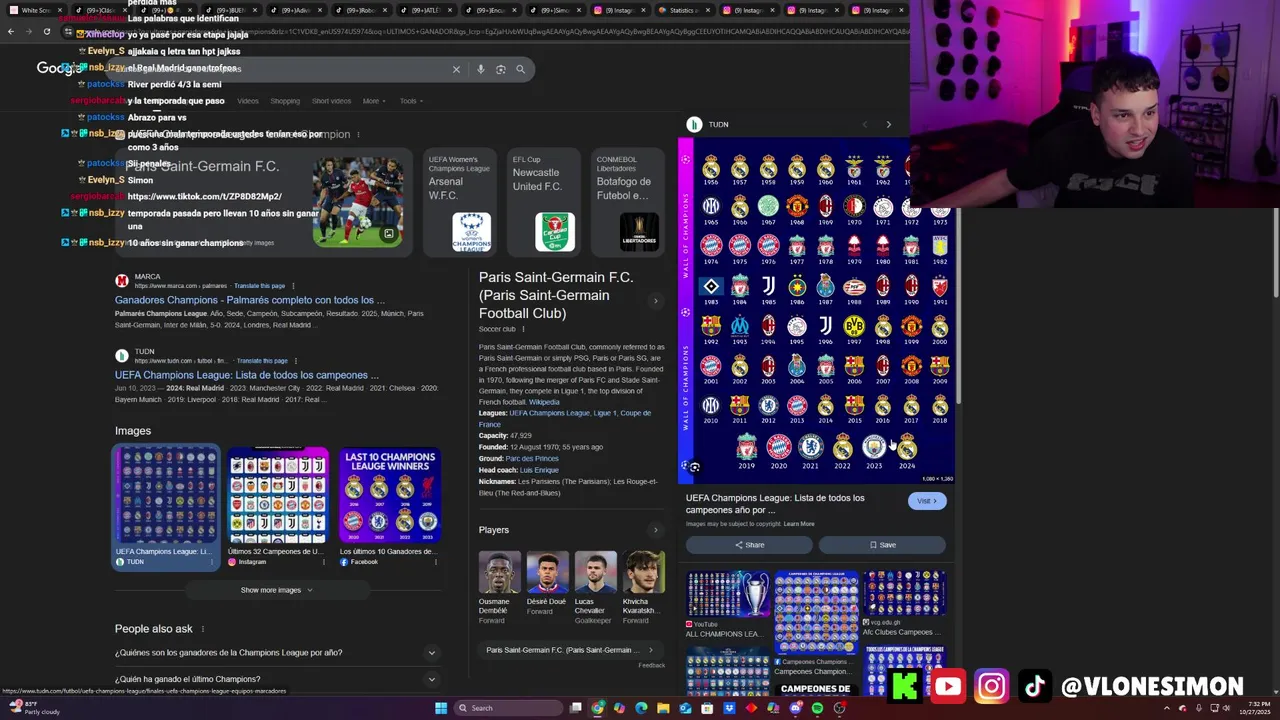The height and width of the screenshot is (720, 1280).
Task: Show next image in TUDN viewer
Action: point(888,124)
